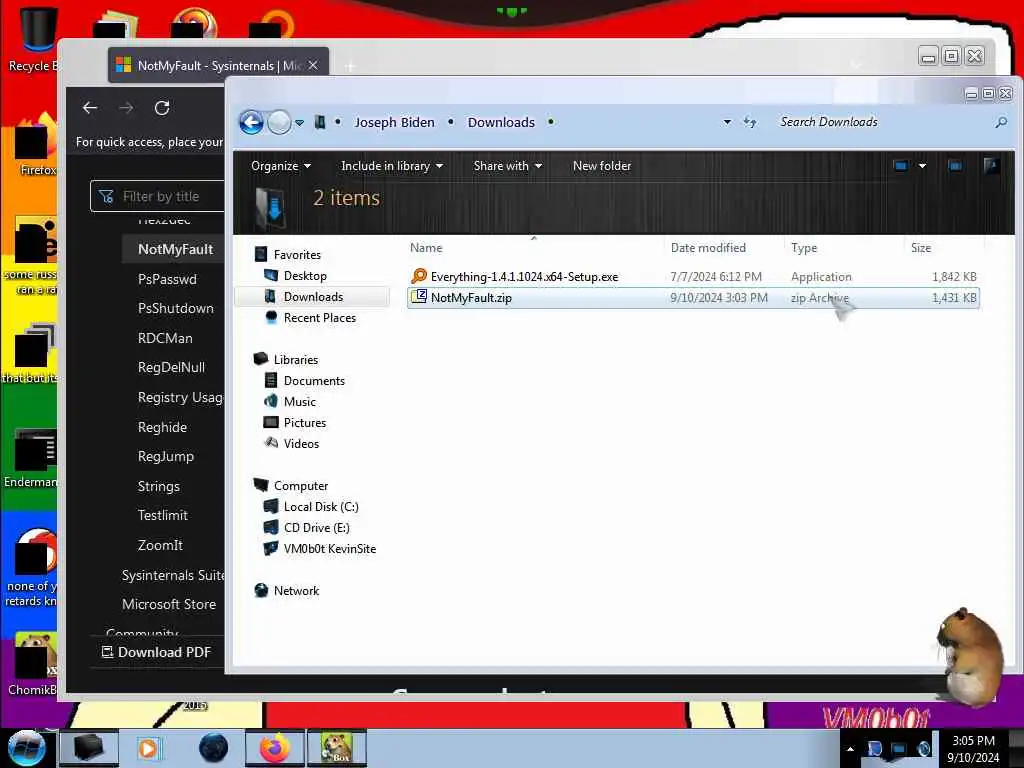Open the Documents library
This screenshot has height=768, width=1024.
[313, 380]
